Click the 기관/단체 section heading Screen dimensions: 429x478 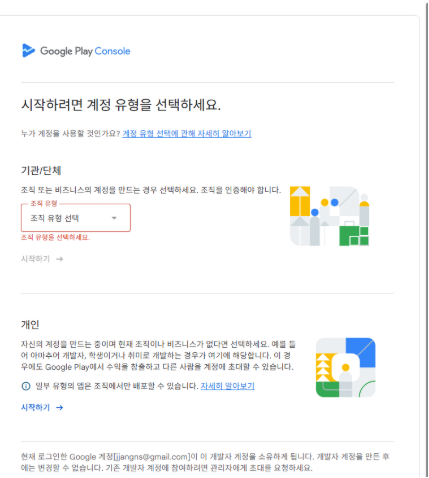point(41,171)
